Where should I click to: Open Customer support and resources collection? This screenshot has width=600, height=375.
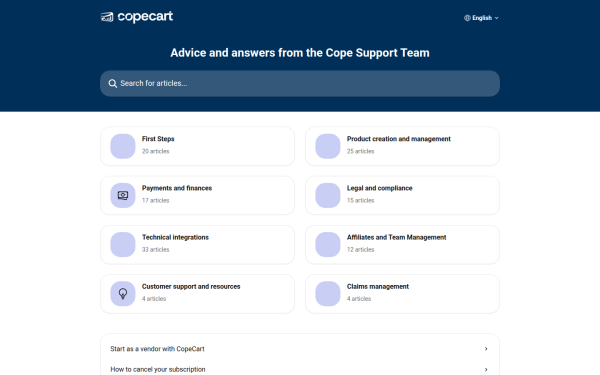tap(197, 294)
